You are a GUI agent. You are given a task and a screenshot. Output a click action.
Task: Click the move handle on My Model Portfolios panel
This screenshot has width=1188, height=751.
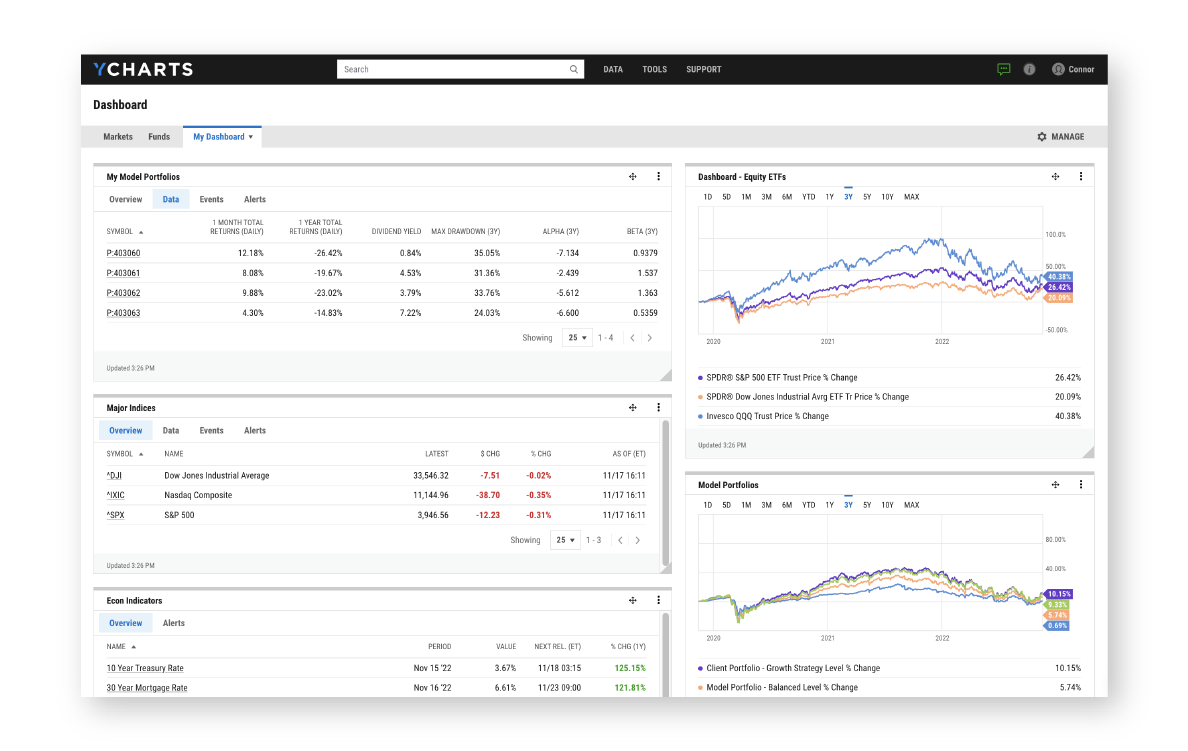point(633,176)
